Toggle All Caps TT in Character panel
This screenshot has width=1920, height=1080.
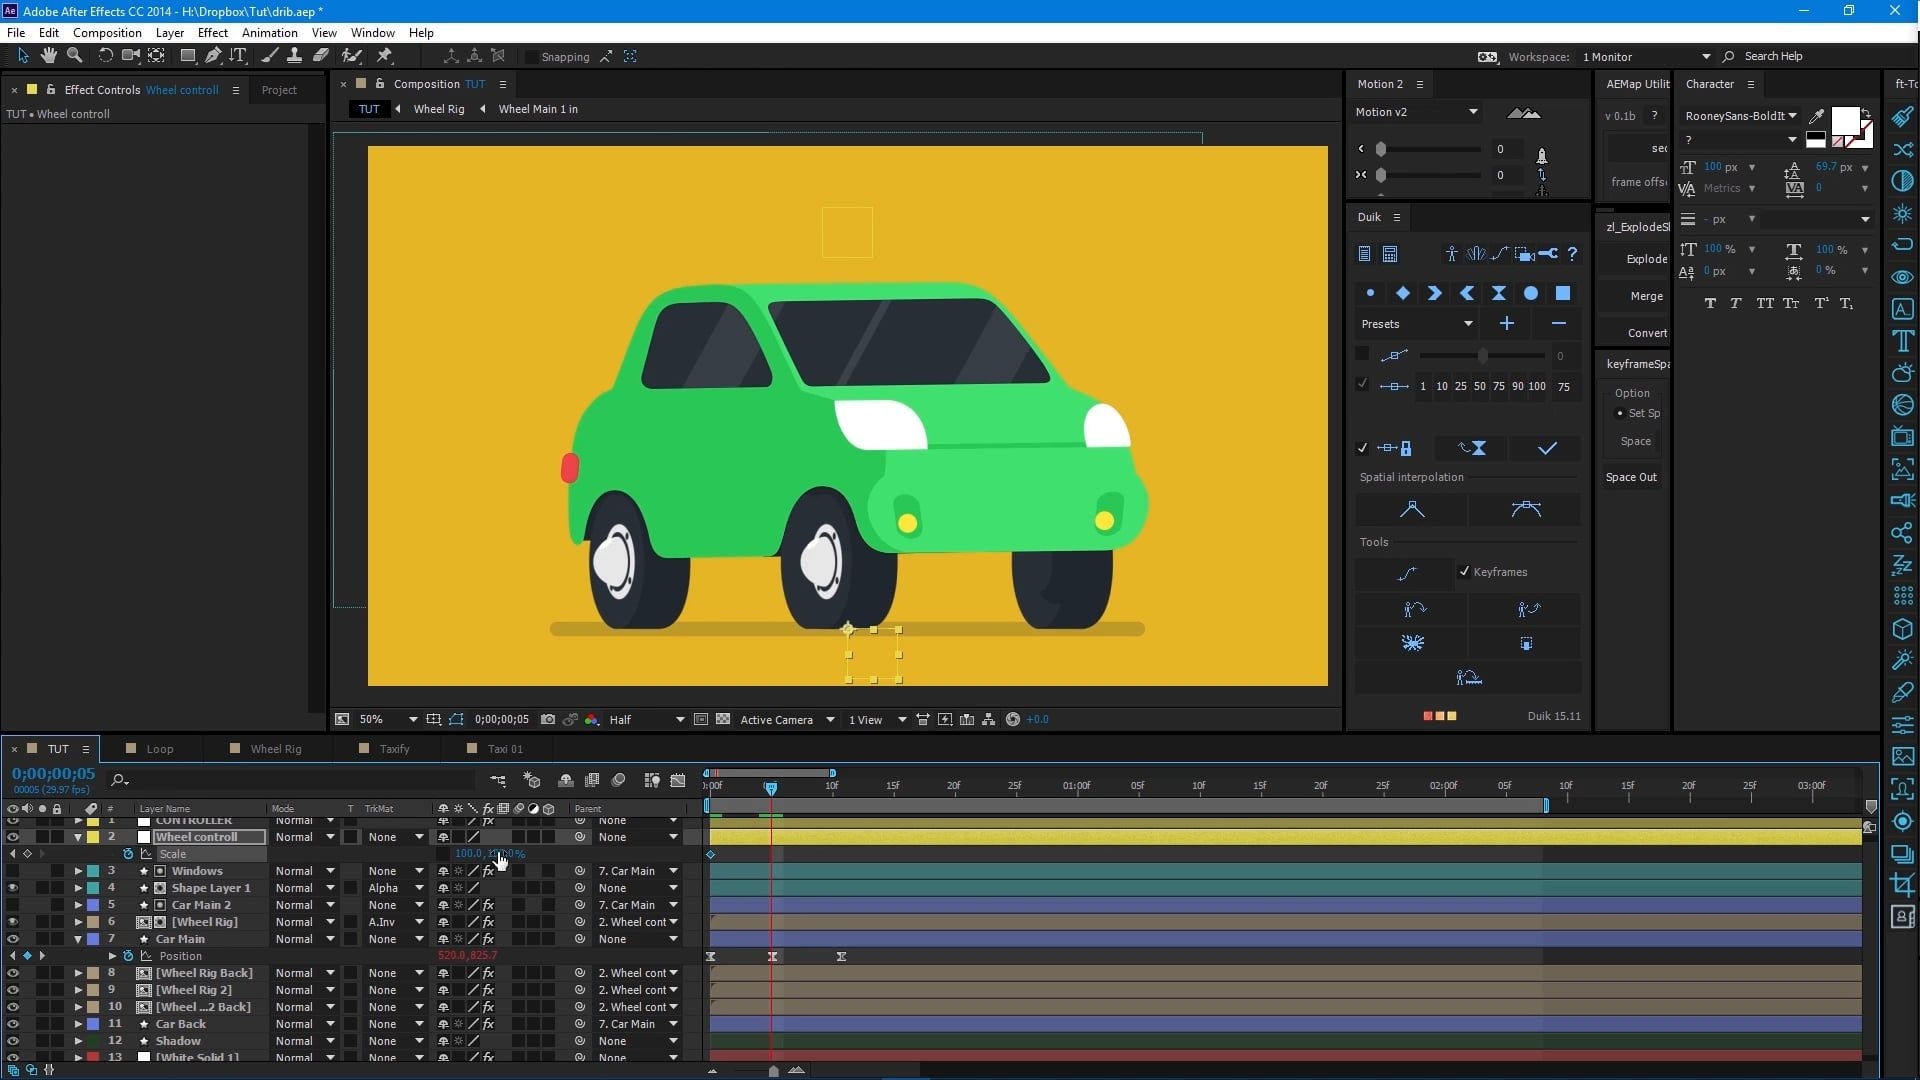(1765, 303)
